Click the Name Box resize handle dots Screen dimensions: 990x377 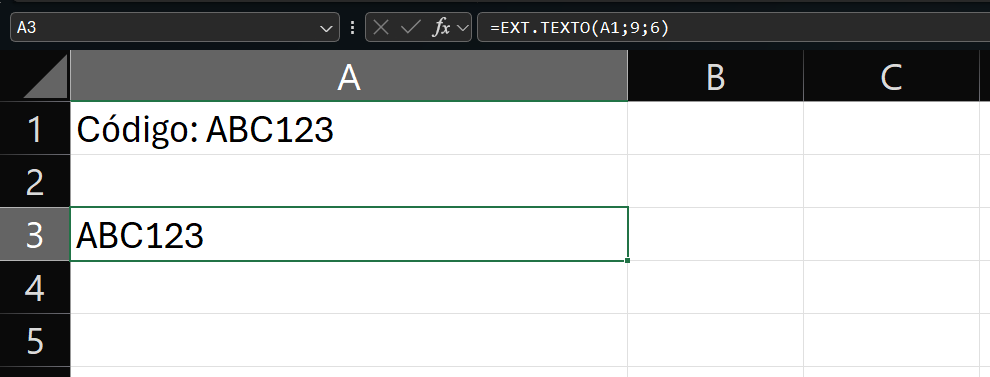(x=352, y=28)
